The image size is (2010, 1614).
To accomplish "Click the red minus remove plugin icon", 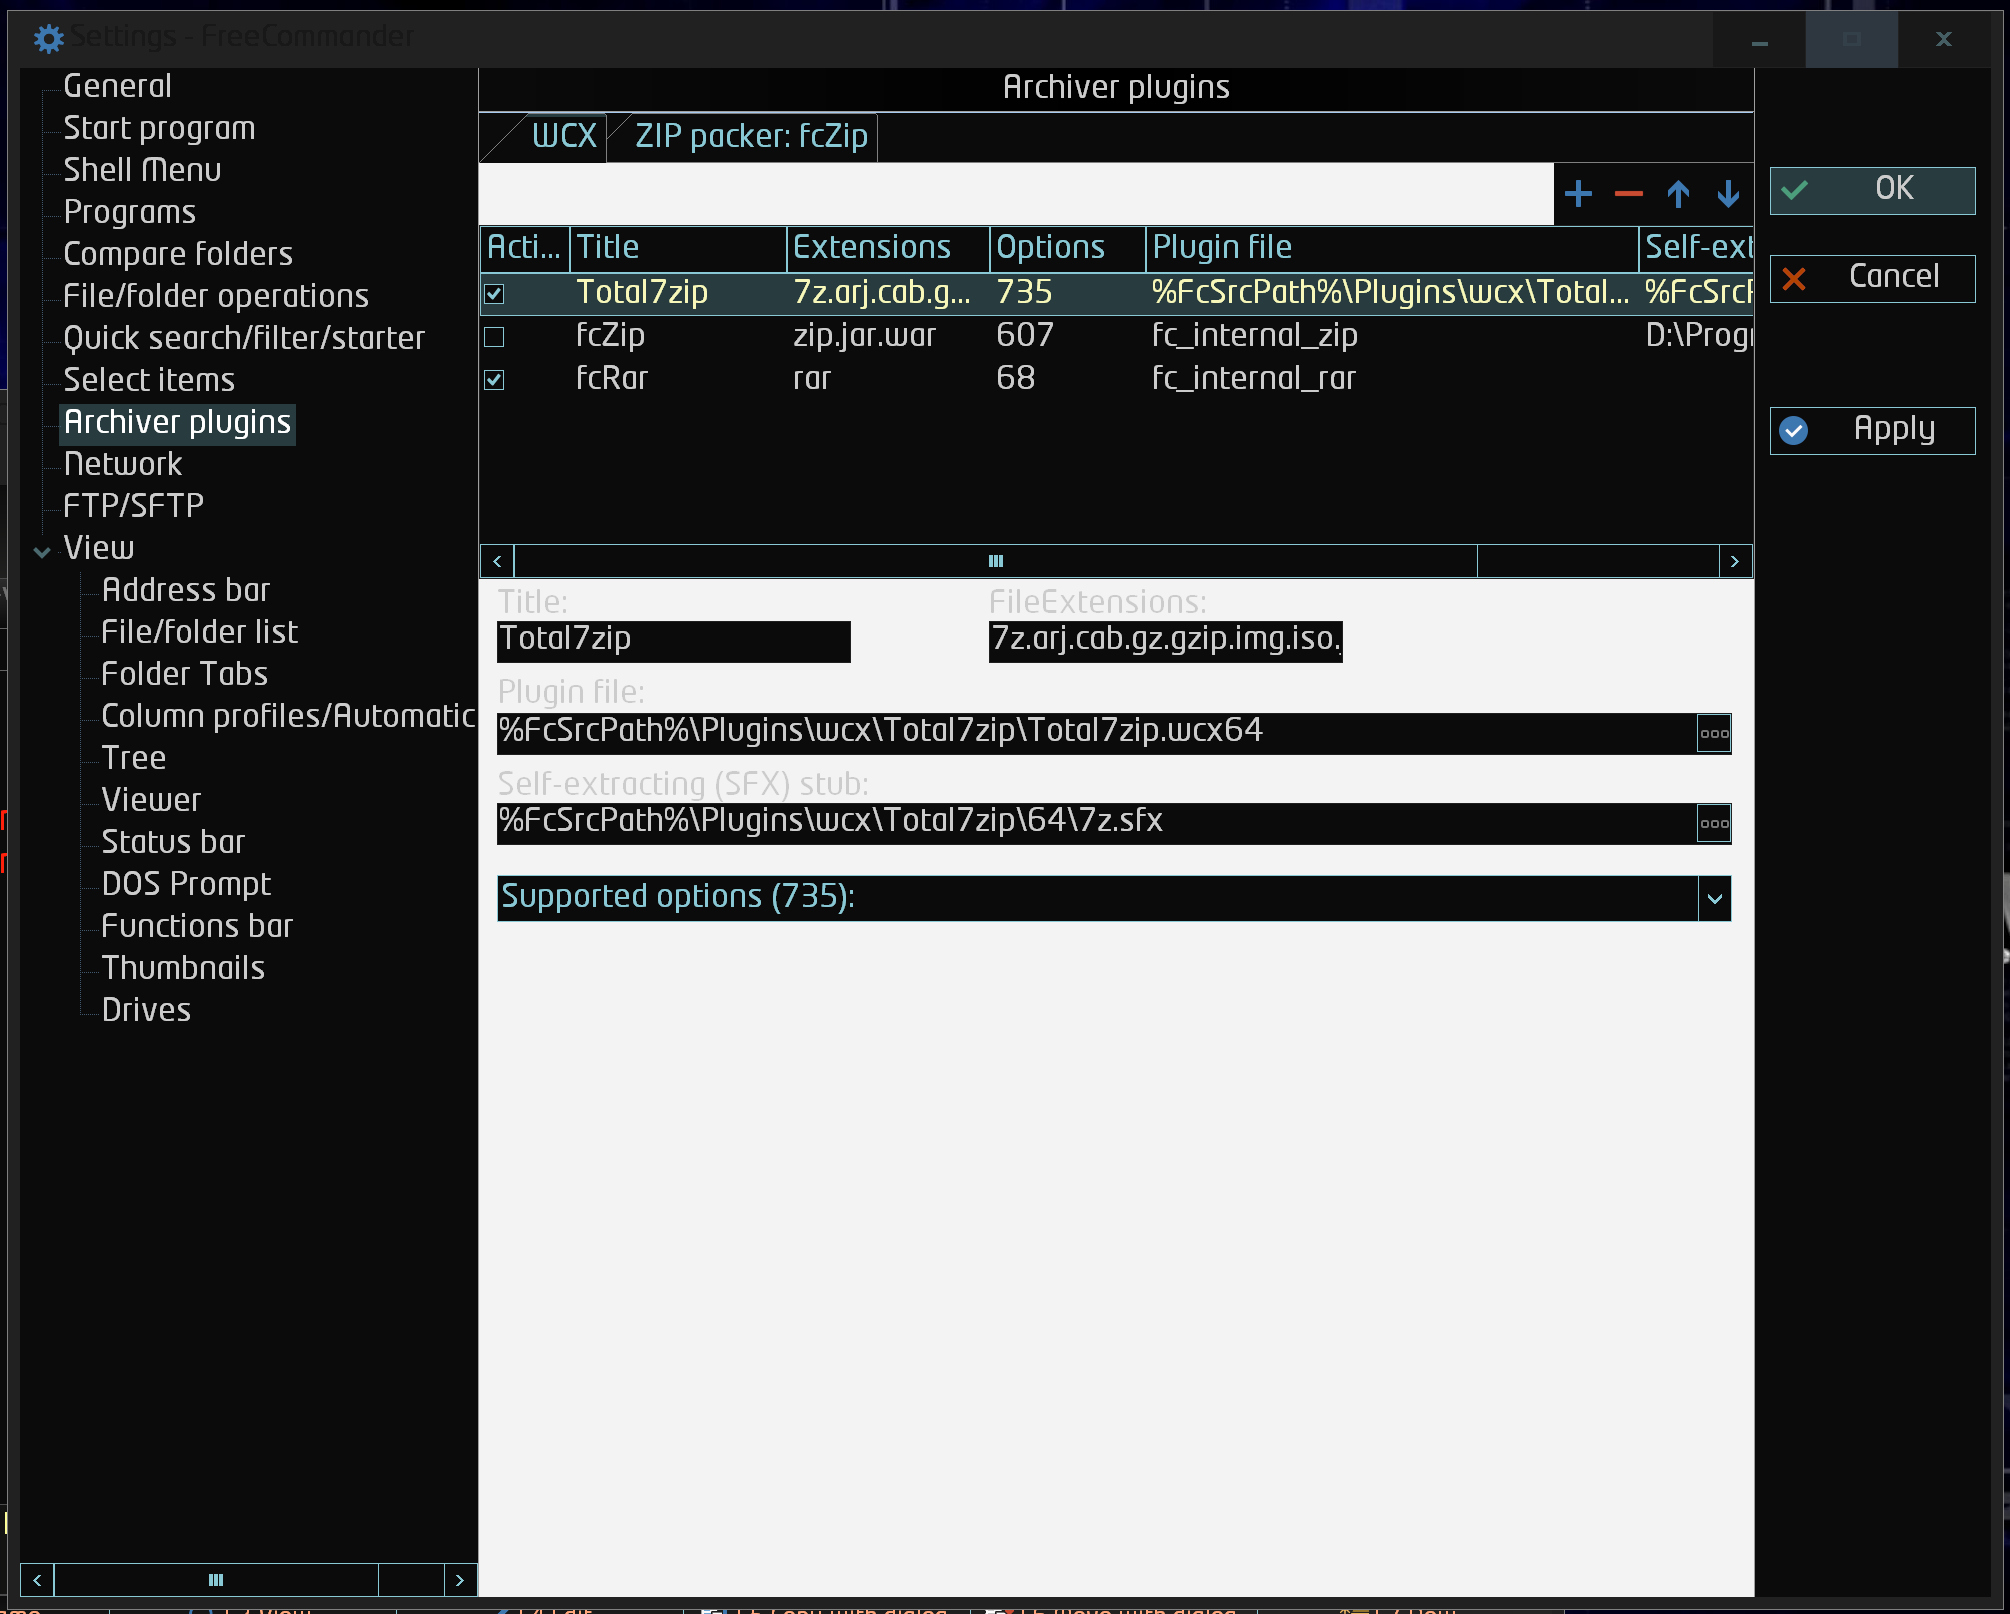I will pos(1628,193).
